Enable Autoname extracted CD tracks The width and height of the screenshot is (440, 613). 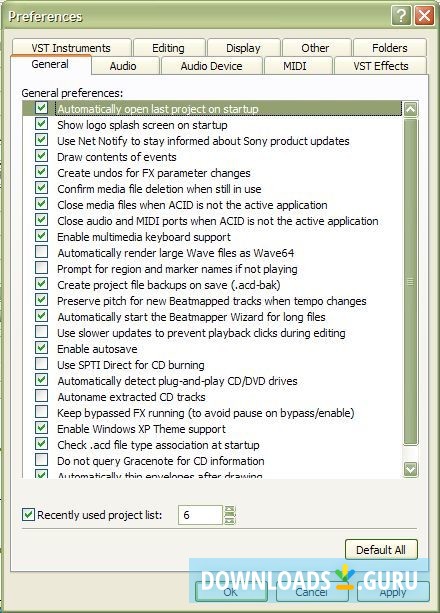click(41, 396)
